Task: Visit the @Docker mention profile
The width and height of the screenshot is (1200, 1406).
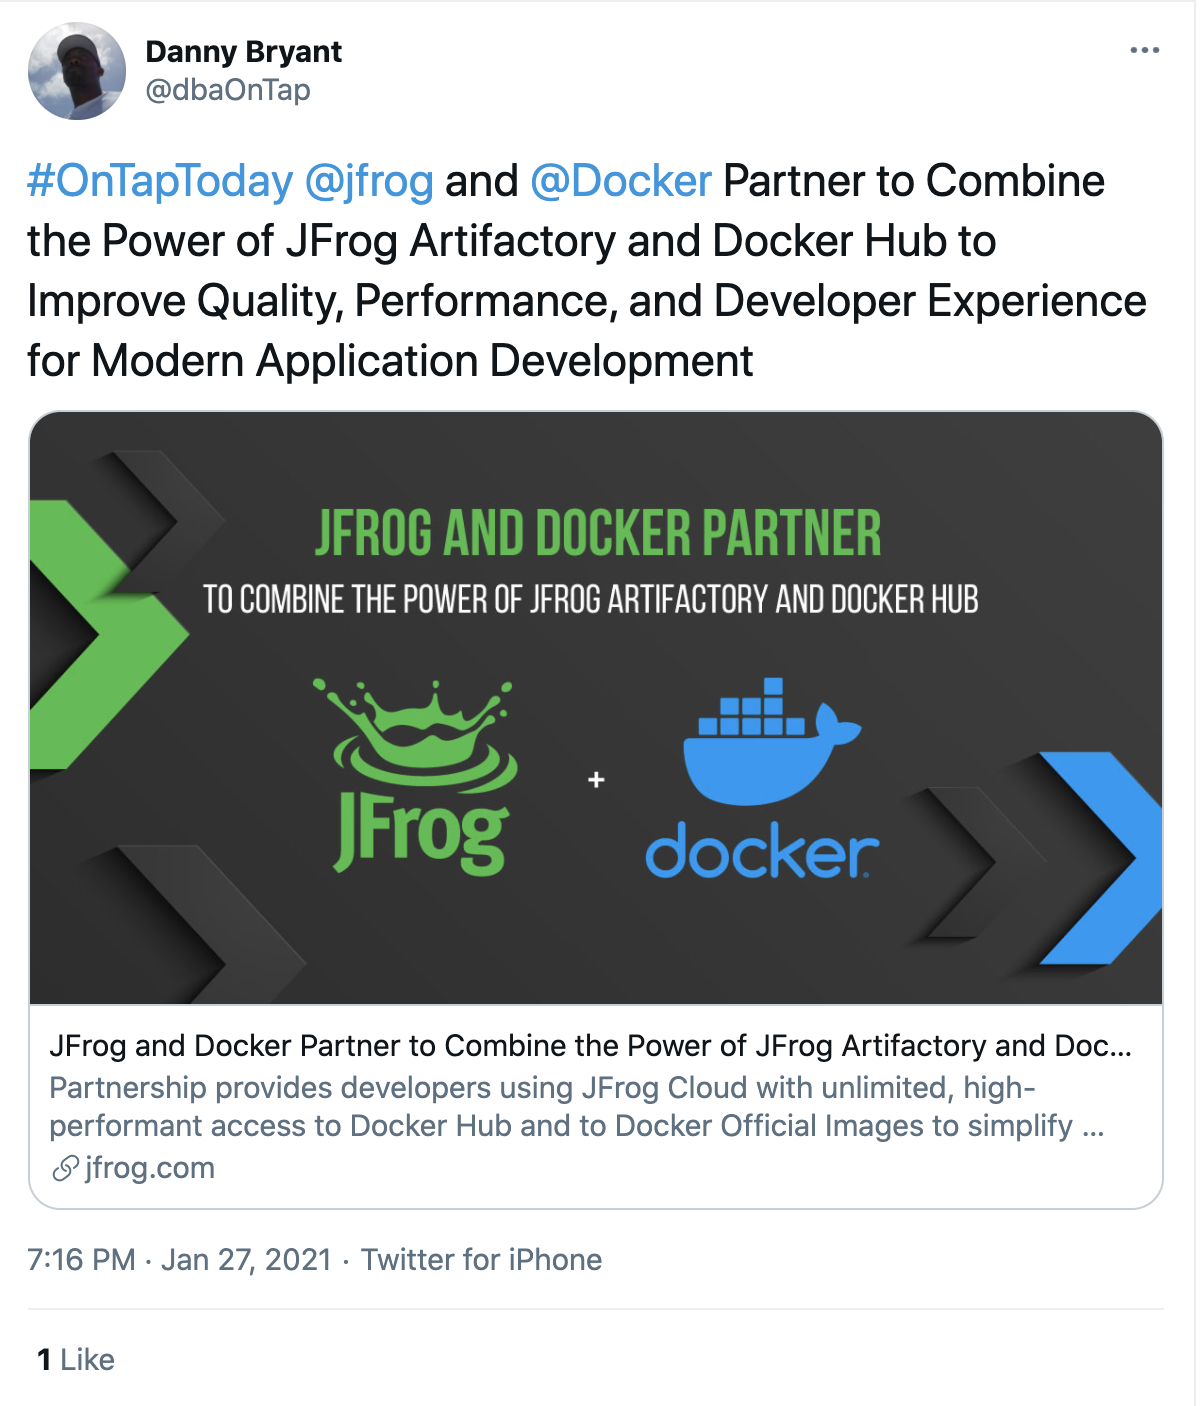Action: point(621,182)
